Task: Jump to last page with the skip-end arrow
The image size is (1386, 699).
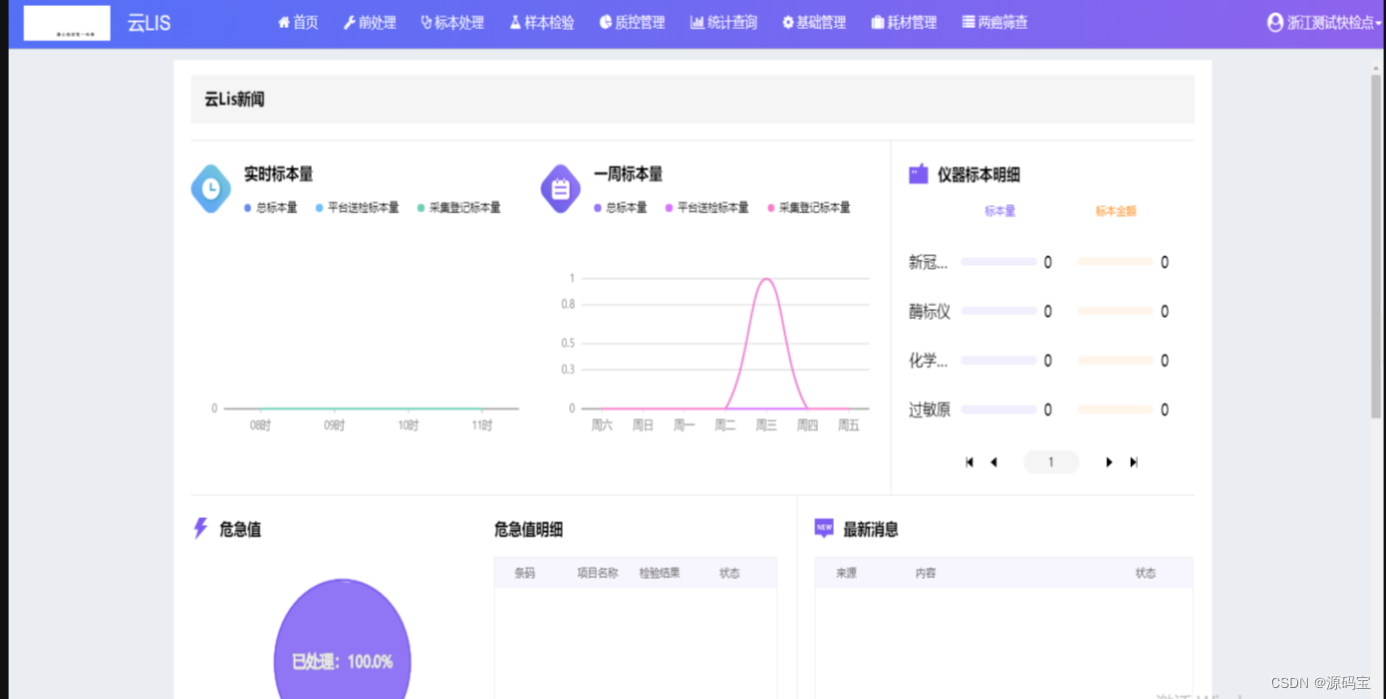Action: coord(1133,461)
